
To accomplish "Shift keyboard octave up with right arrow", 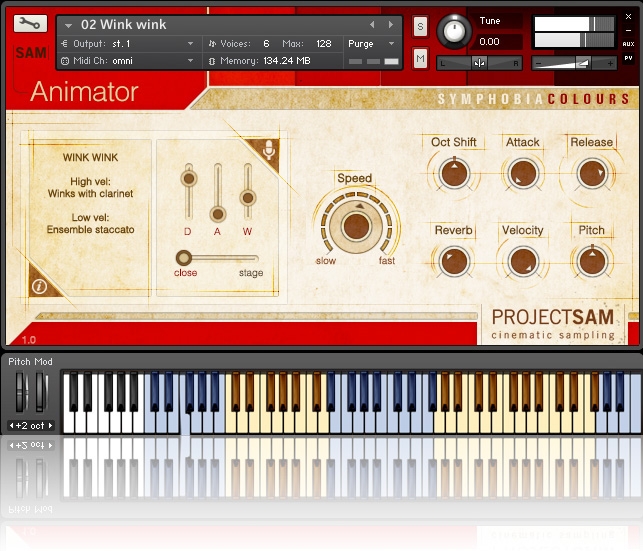I will (50, 426).
